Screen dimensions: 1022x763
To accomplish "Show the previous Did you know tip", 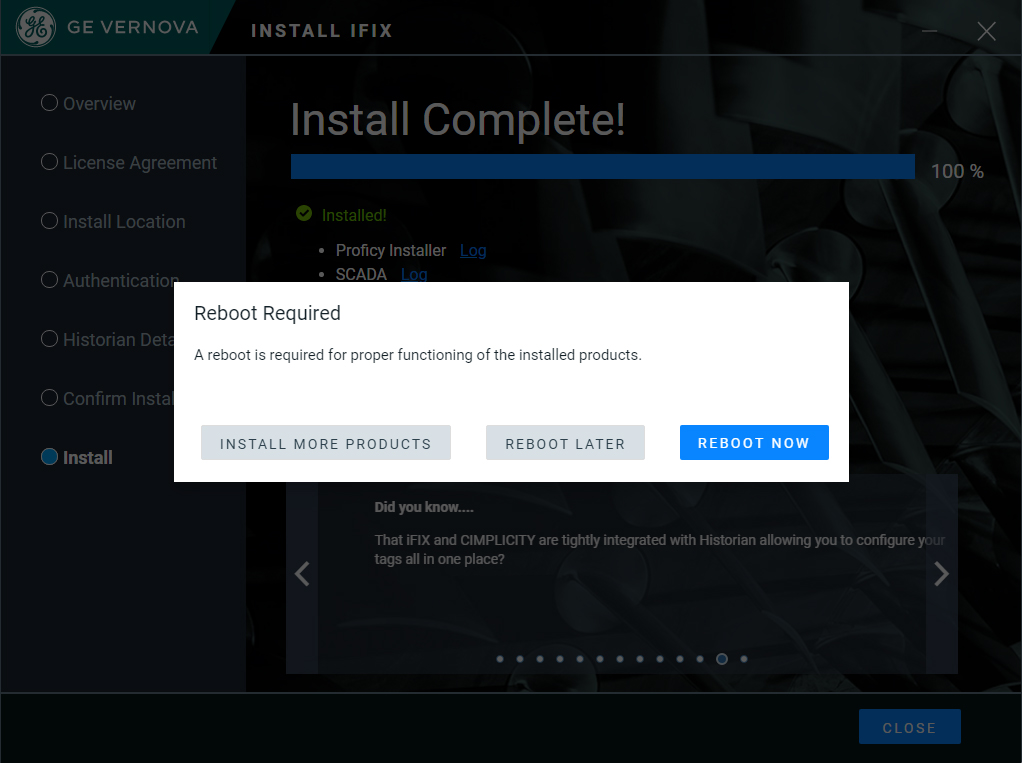I will 302,574.
